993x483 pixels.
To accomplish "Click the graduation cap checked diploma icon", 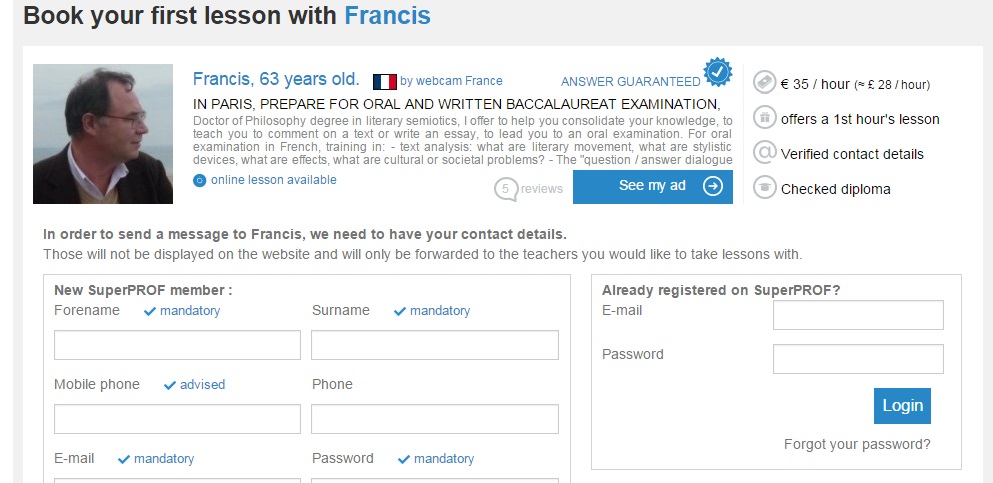I will (765, 188).
